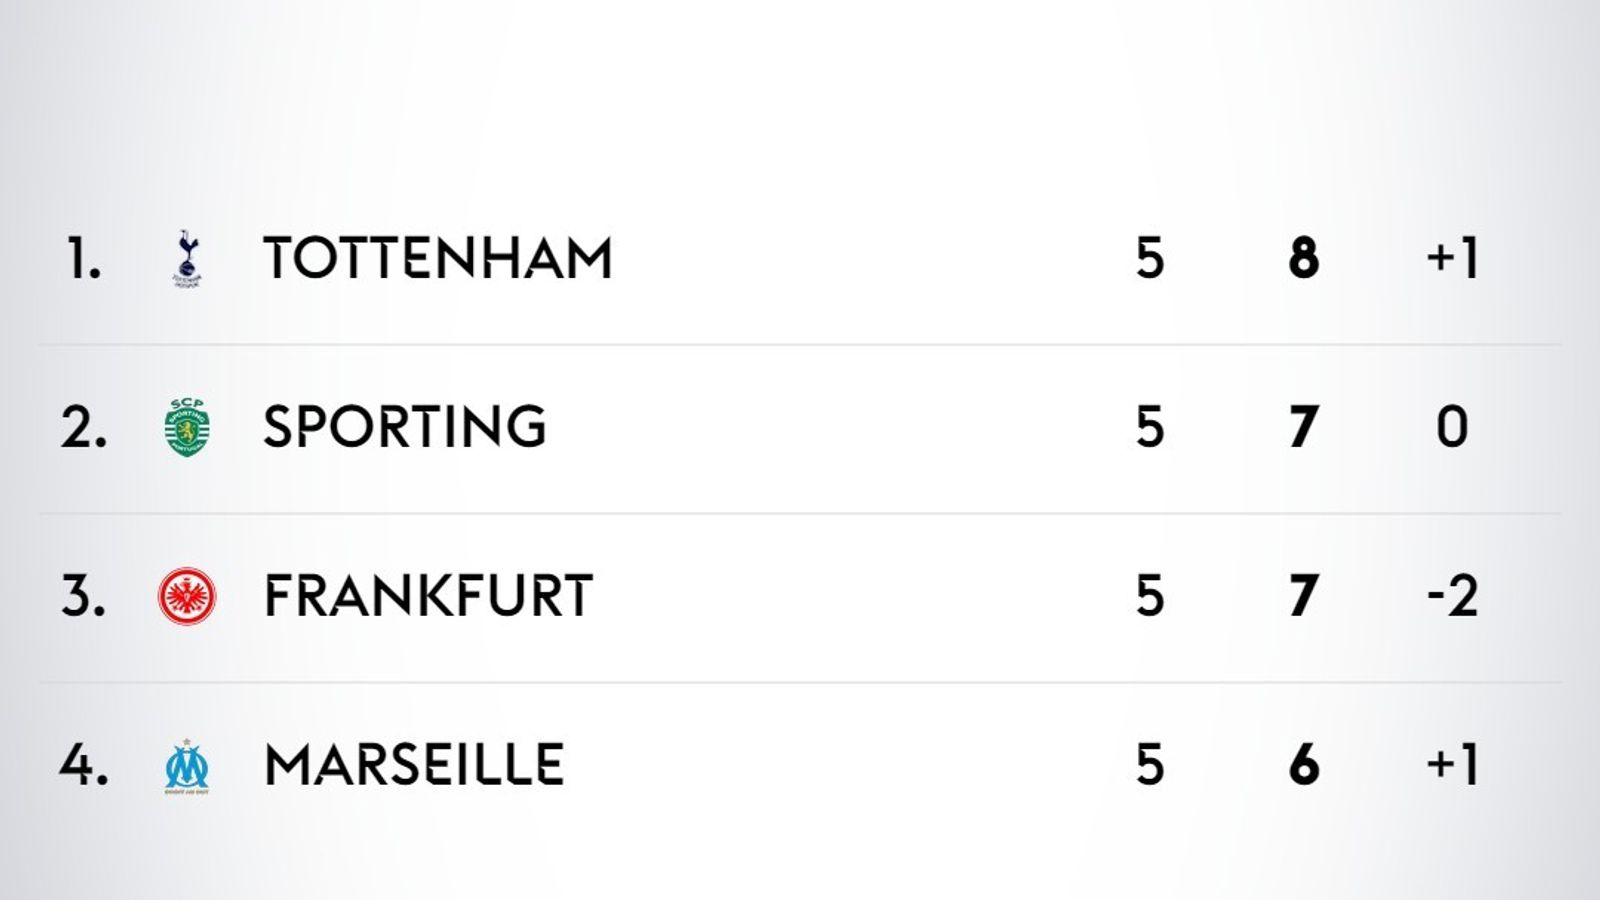
Task: Click Marseille's goal difference +1
Action: 1452,765
